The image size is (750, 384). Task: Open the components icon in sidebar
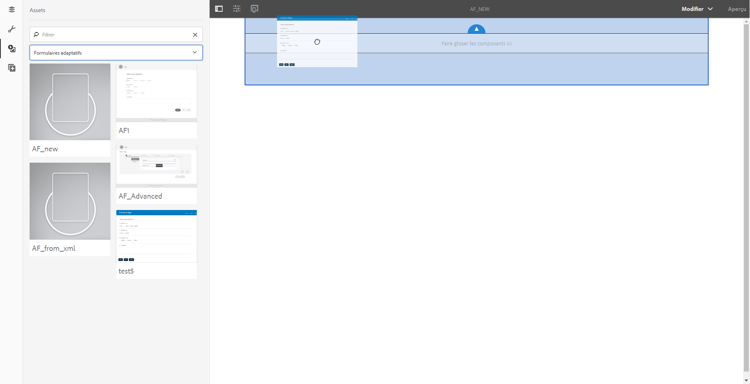click(x=11, y=68)
